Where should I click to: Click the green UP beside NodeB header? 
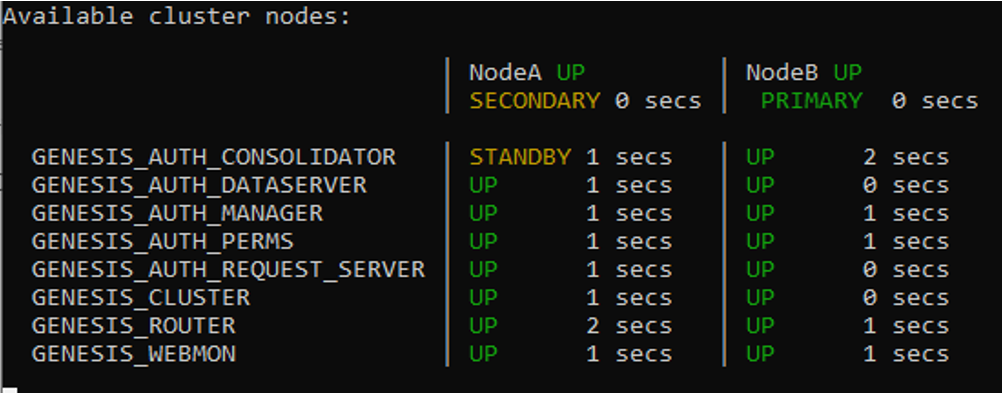[847, 73]
